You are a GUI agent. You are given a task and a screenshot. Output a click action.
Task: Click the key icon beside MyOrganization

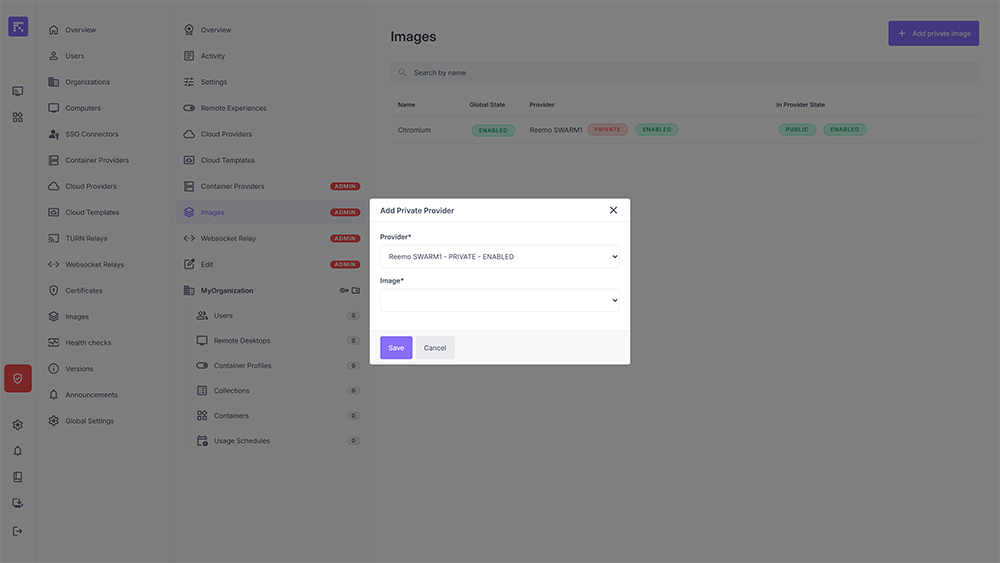point(343,291)
